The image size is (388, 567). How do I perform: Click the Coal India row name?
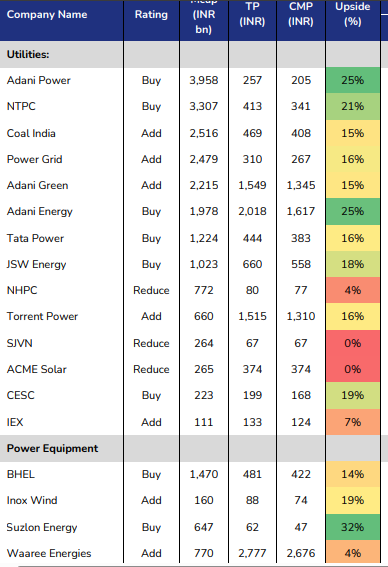(x=31, y=133)
